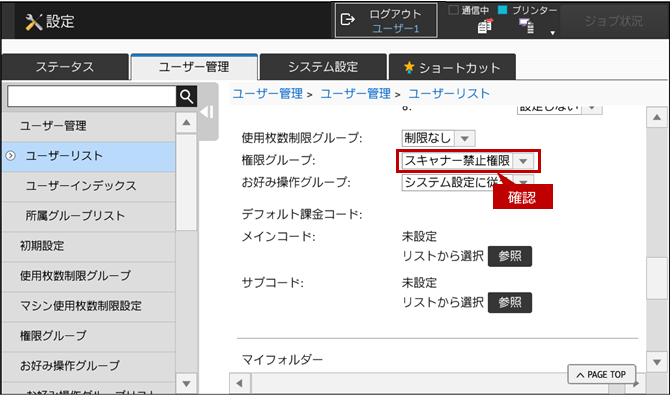
Task: Select 初期設定 in the side menu
Action: 88,246
